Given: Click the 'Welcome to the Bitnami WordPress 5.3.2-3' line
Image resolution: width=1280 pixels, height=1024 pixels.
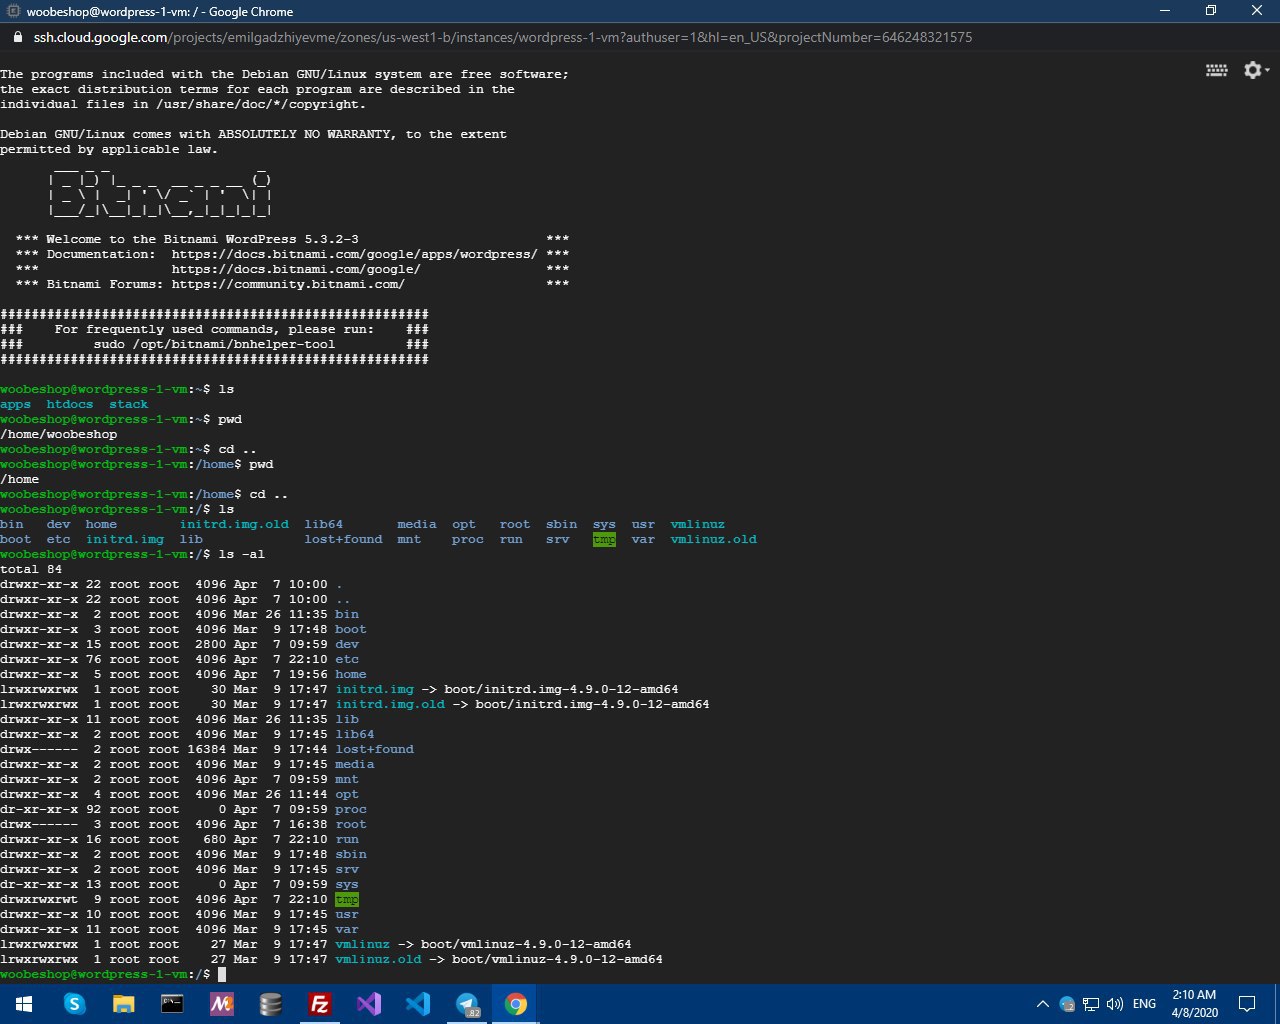Looking at the screenshot, I should [202, 239].
